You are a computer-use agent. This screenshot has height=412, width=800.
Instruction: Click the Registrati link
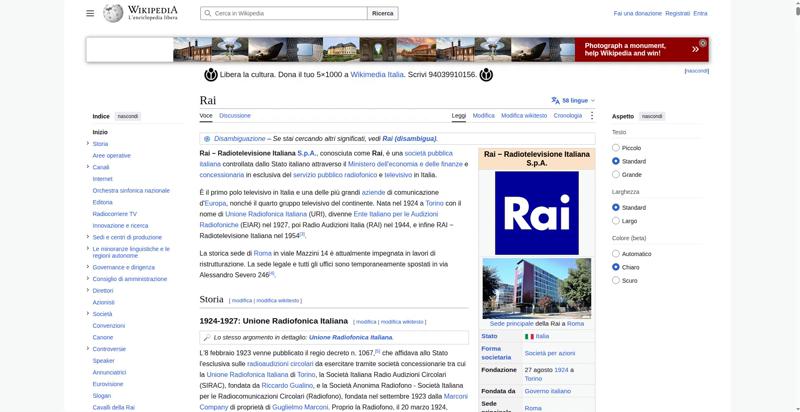(678, 14)
